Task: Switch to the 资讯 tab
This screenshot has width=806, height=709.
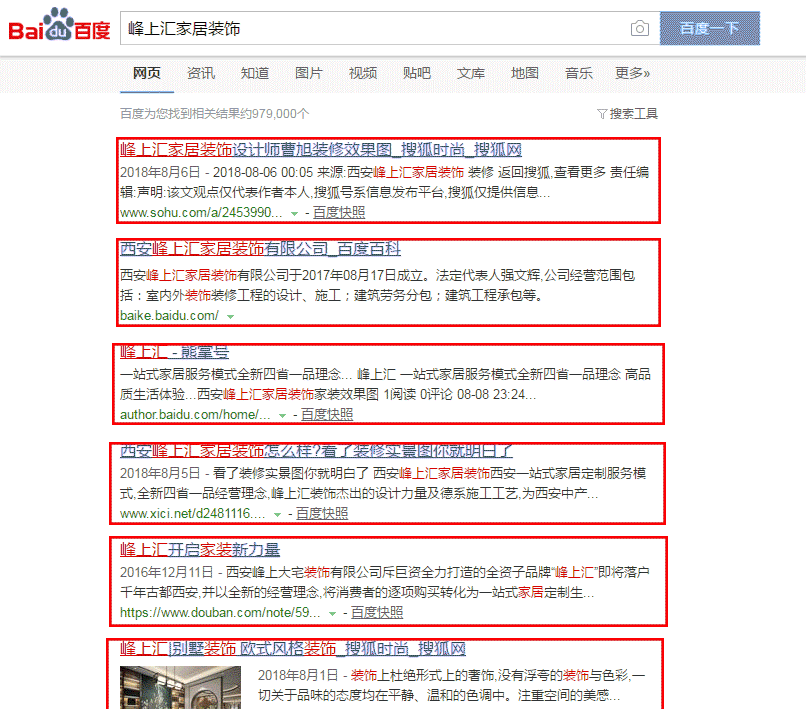Action: pyautogui.click(x=201, y=74)
